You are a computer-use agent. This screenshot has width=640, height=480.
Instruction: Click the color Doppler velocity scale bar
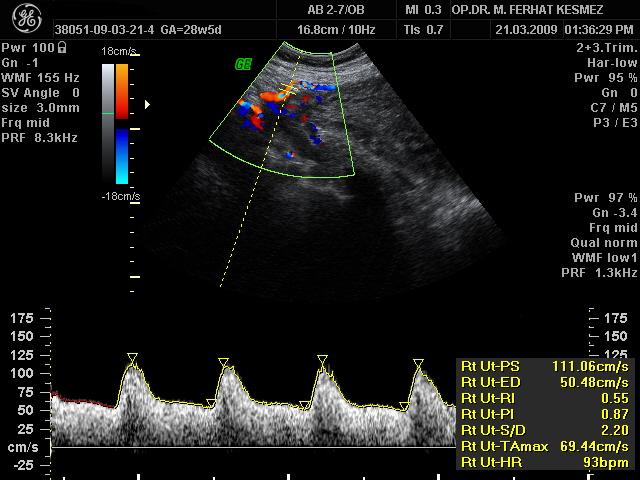pyautogui.click(x=121, y=124)
